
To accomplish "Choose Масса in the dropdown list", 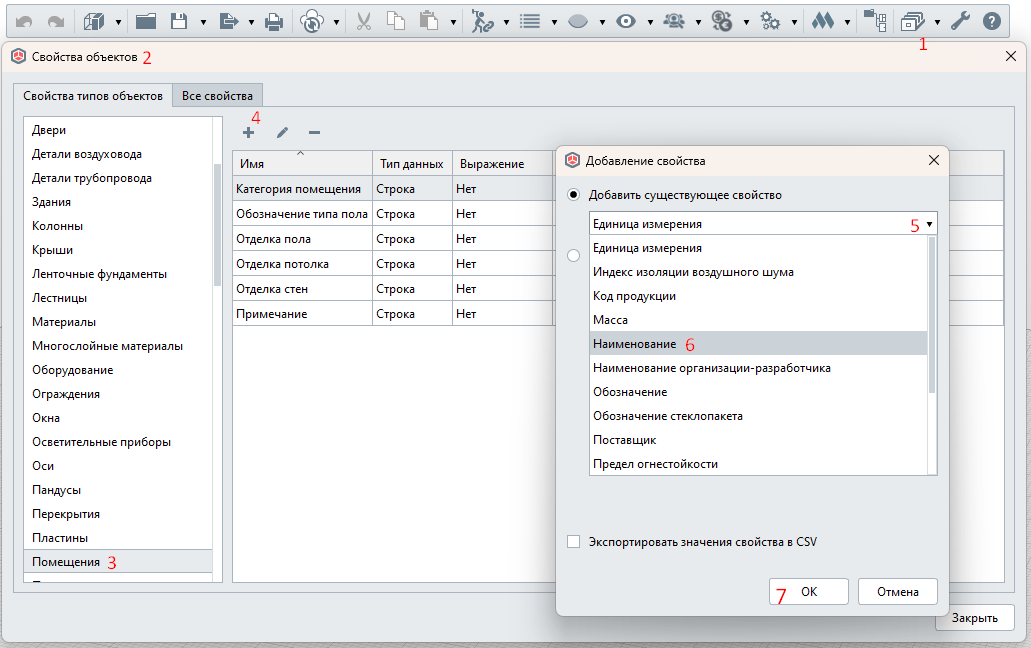I will pyautogui.click(x=758, y=320).
